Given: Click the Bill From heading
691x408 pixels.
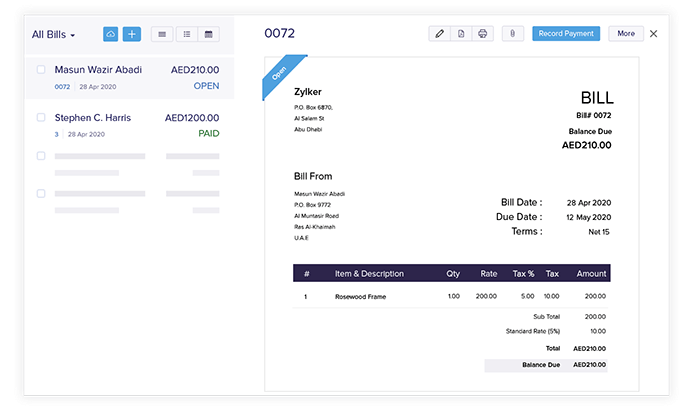Looking at the screenshot, I should point(313,176).
